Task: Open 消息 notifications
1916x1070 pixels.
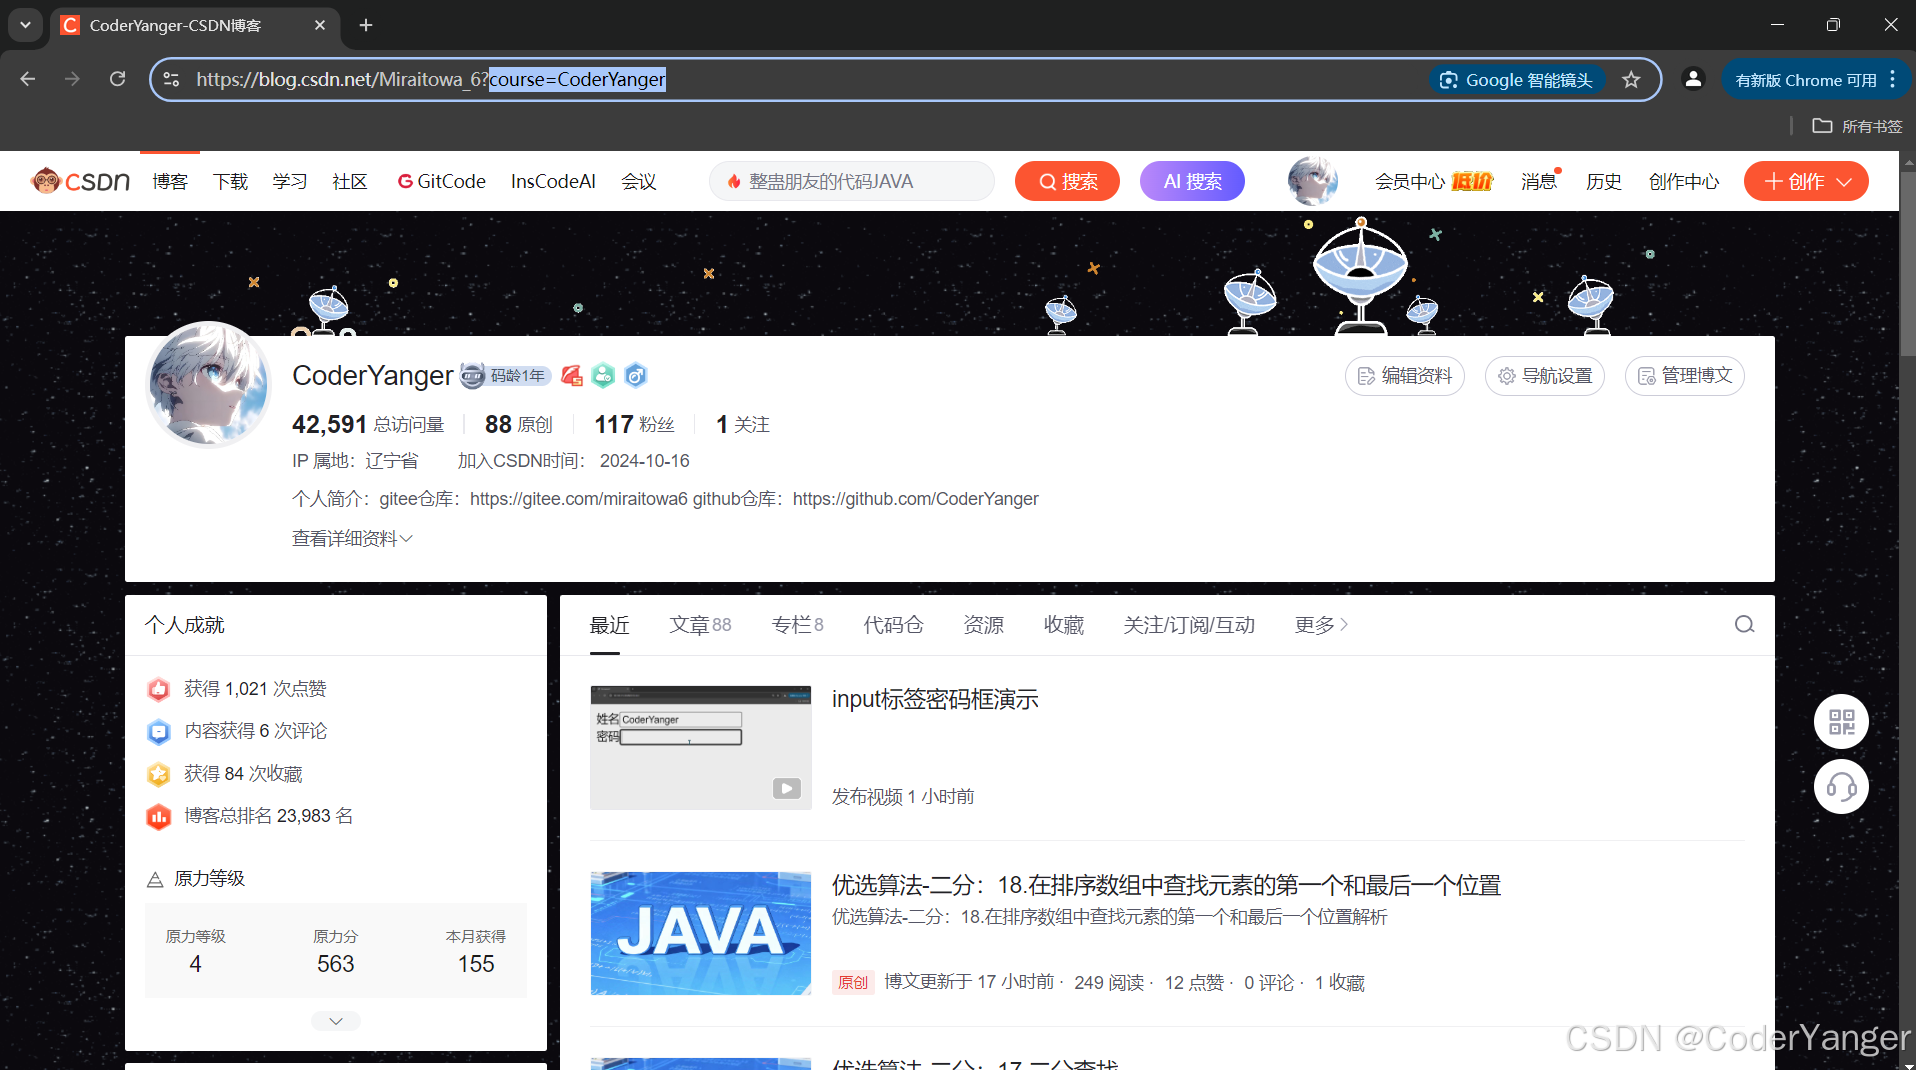Action: click(x=1540, y=181)
